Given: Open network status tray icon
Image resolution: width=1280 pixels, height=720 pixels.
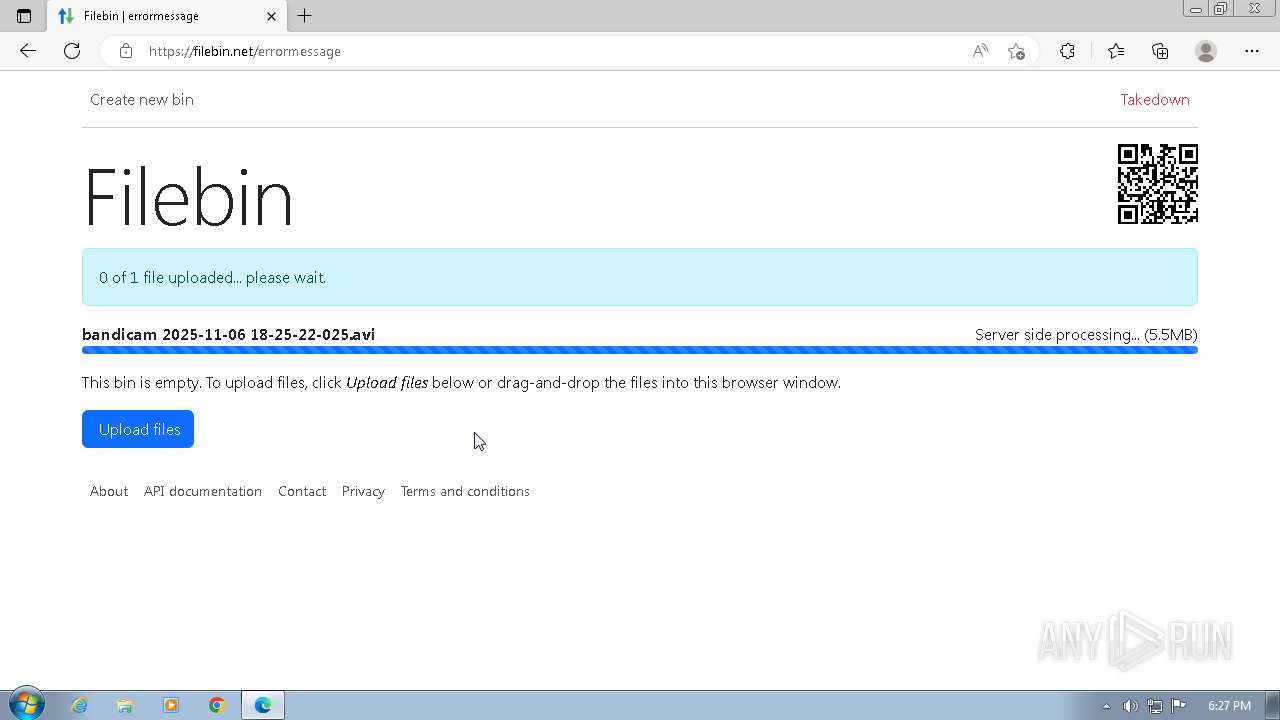Looking at the screenshot, I should click(1154, 706).
